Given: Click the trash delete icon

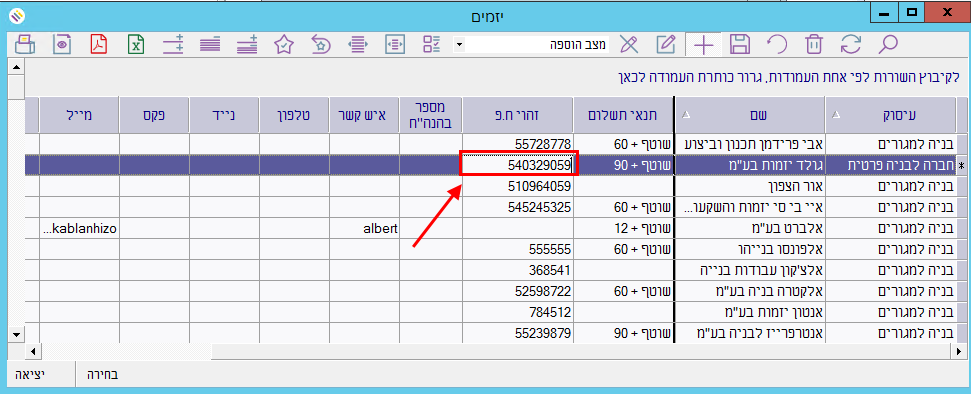Looking at the screenshot, I should [x=814, y=45].
